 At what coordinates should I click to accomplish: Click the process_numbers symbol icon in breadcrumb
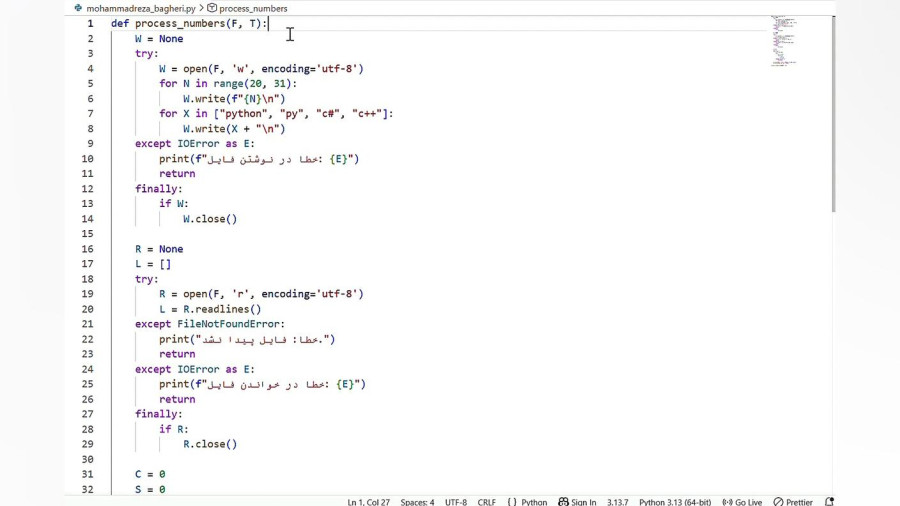[212, 8]
